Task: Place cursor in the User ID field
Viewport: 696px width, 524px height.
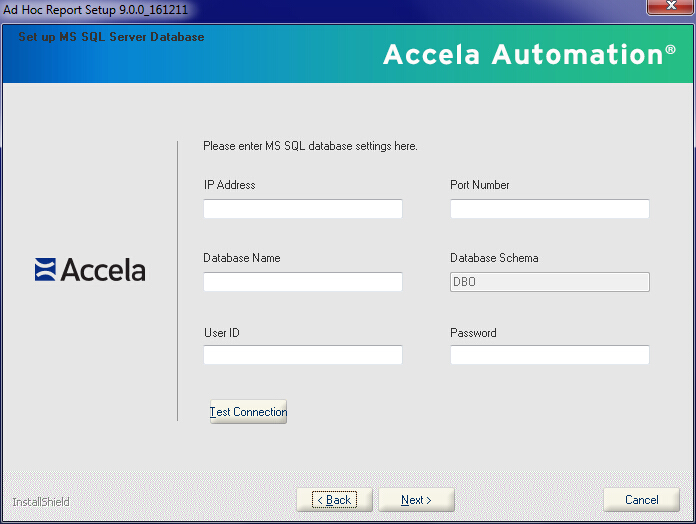Action: [x=302, y=355]
